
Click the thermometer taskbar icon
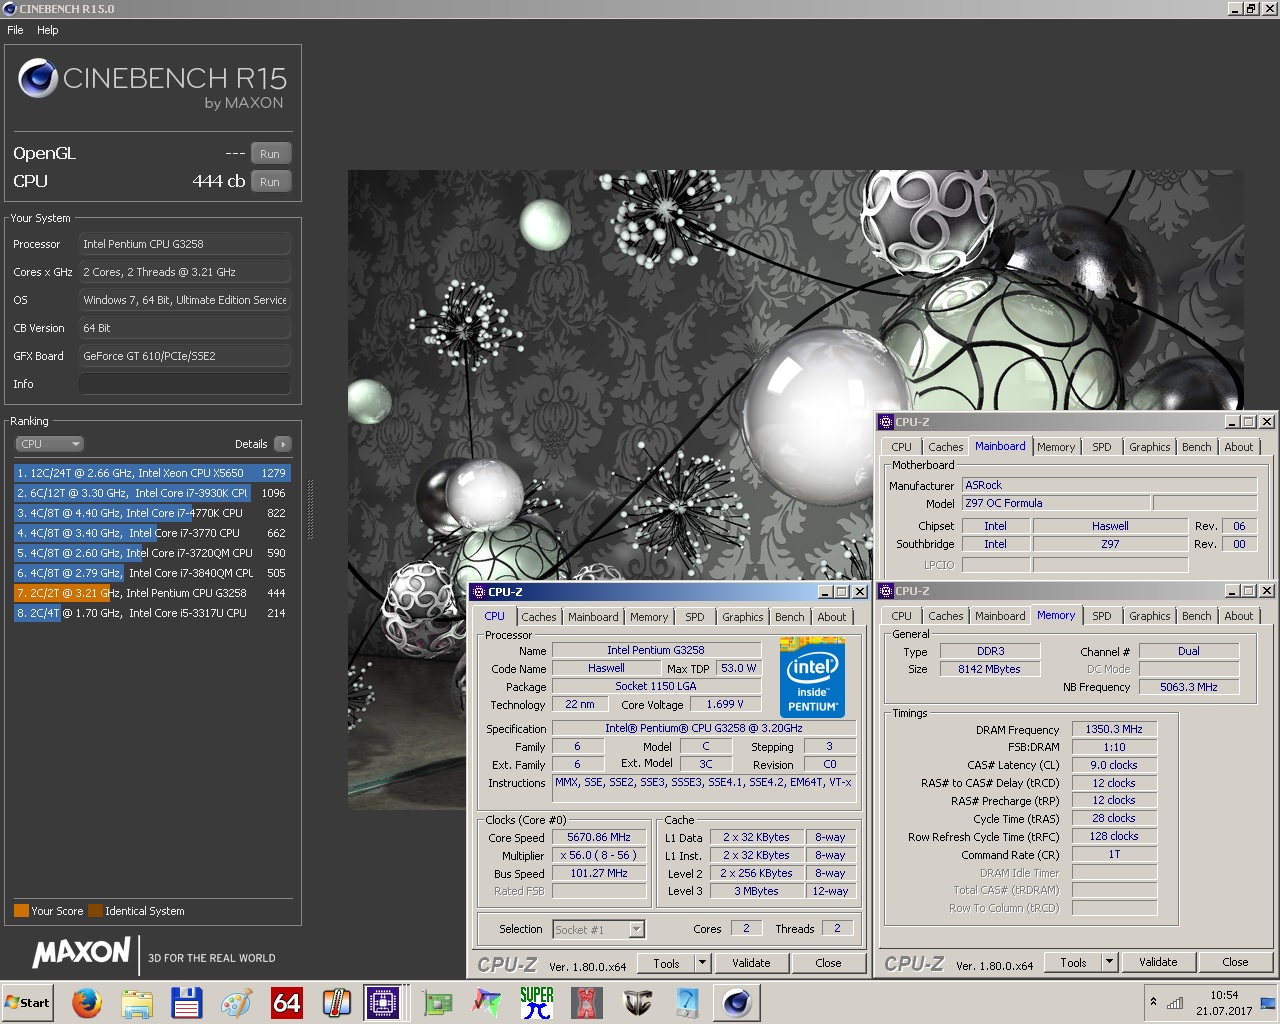[x=337, y=1002]
